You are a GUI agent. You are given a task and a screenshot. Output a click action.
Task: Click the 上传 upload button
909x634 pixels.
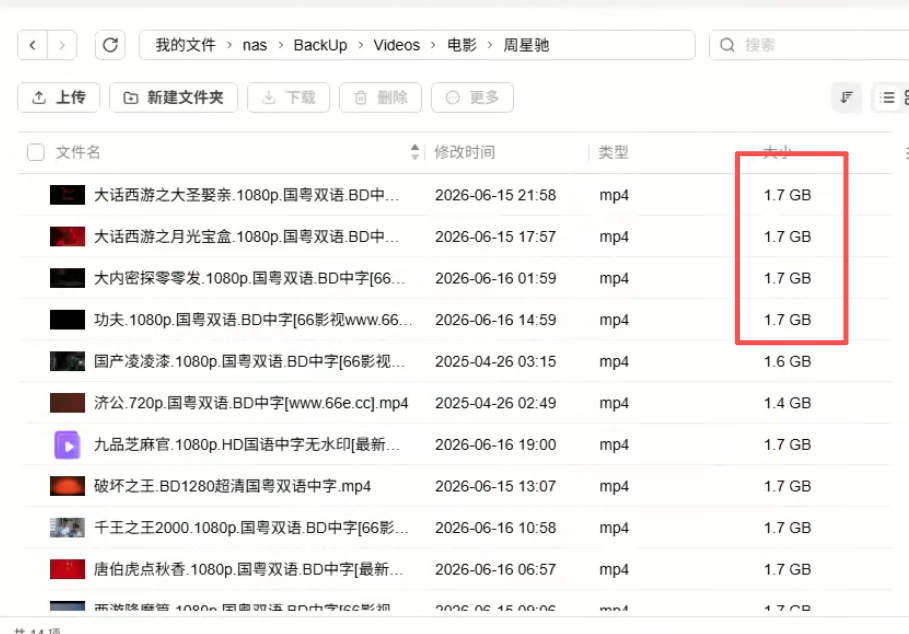tap(59, 97)
